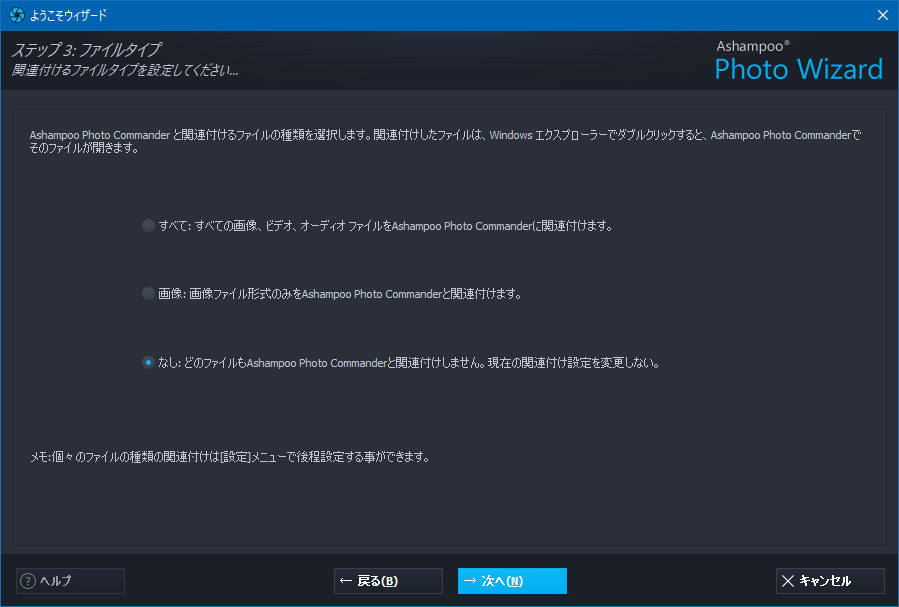Click the 画像 option description text

340,294
